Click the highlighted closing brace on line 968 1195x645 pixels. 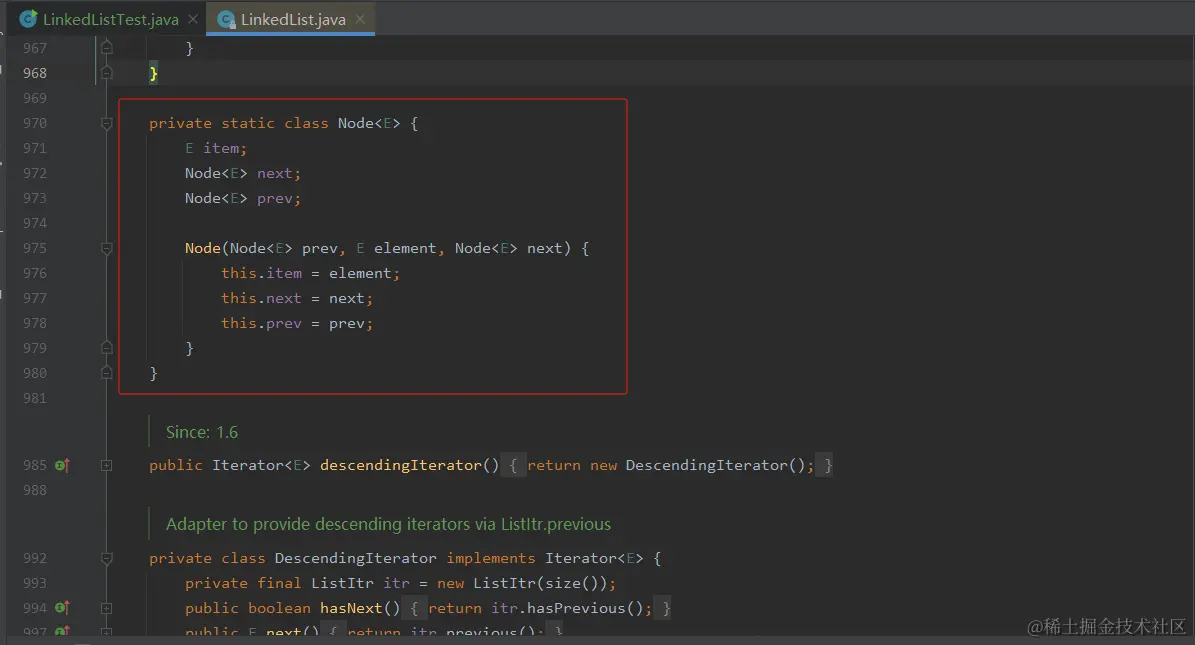point(153,73)
